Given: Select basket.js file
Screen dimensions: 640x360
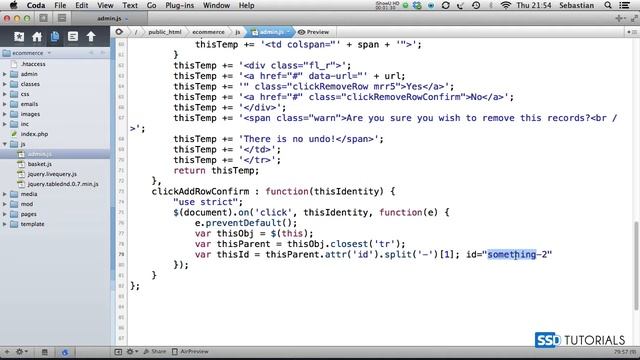Looking at the screenshot, I should tap(39, 164).
